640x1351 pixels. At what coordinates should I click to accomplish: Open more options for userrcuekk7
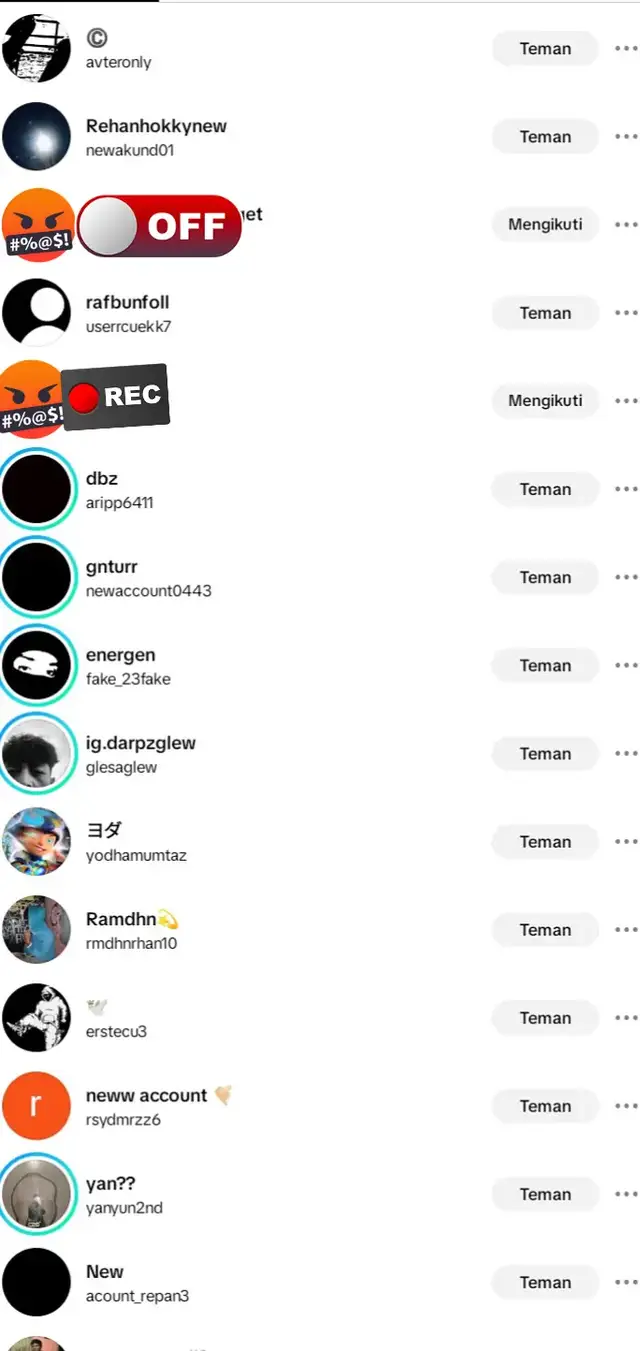[x=627, y=313]
